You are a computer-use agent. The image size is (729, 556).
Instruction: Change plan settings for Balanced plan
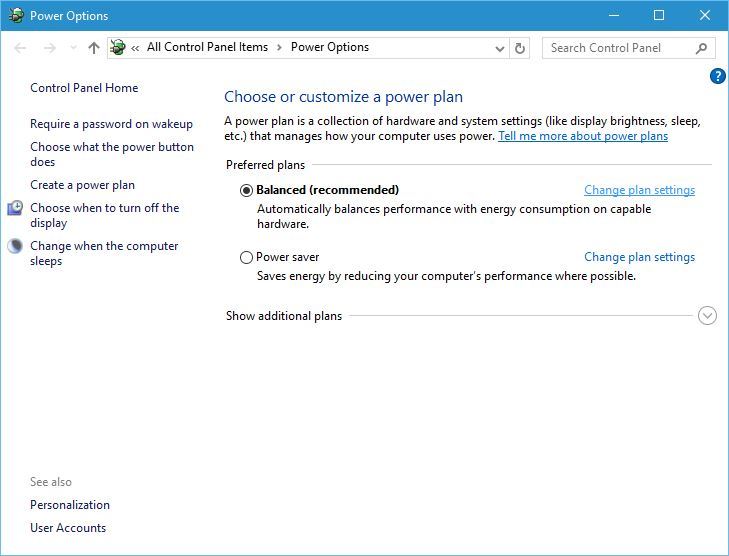pyautogui.click(x=639, y=190)
